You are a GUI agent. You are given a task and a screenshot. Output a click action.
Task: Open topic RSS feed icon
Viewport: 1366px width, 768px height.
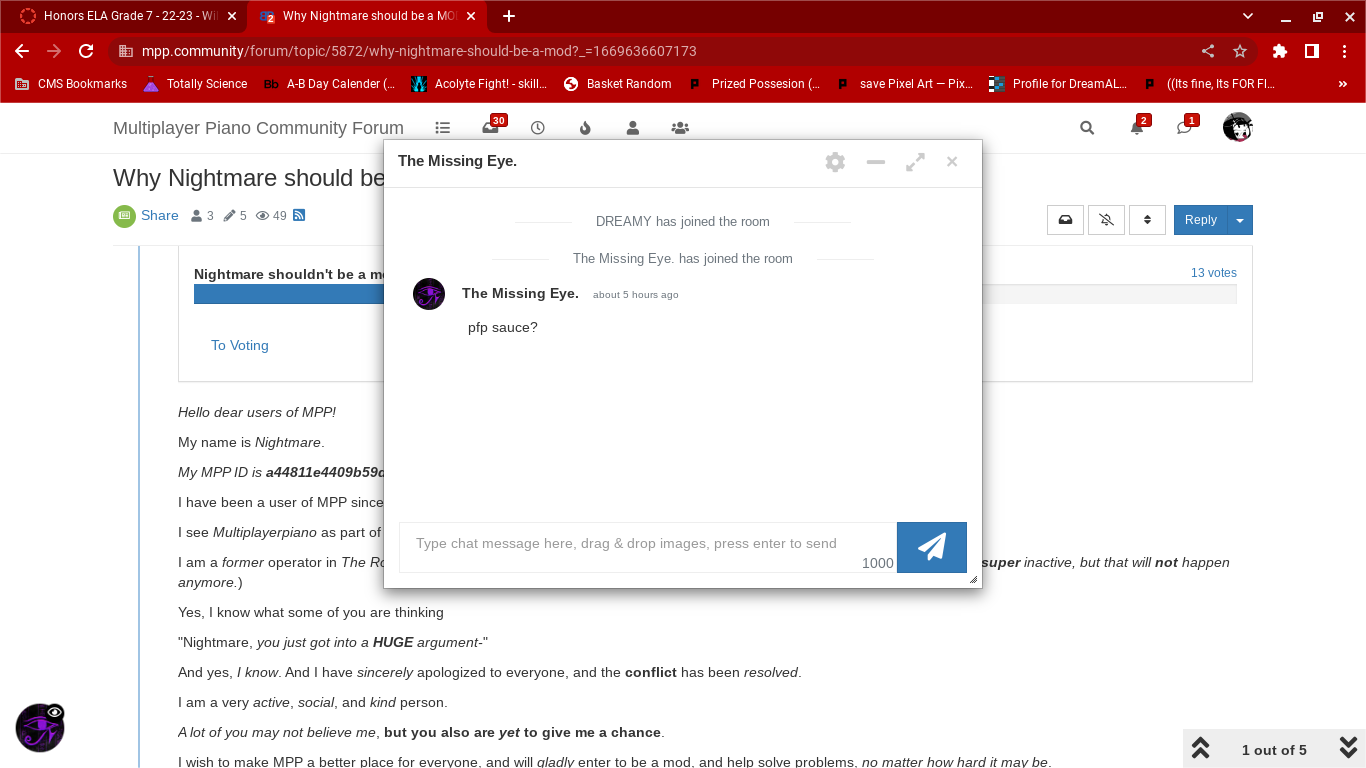299,215
